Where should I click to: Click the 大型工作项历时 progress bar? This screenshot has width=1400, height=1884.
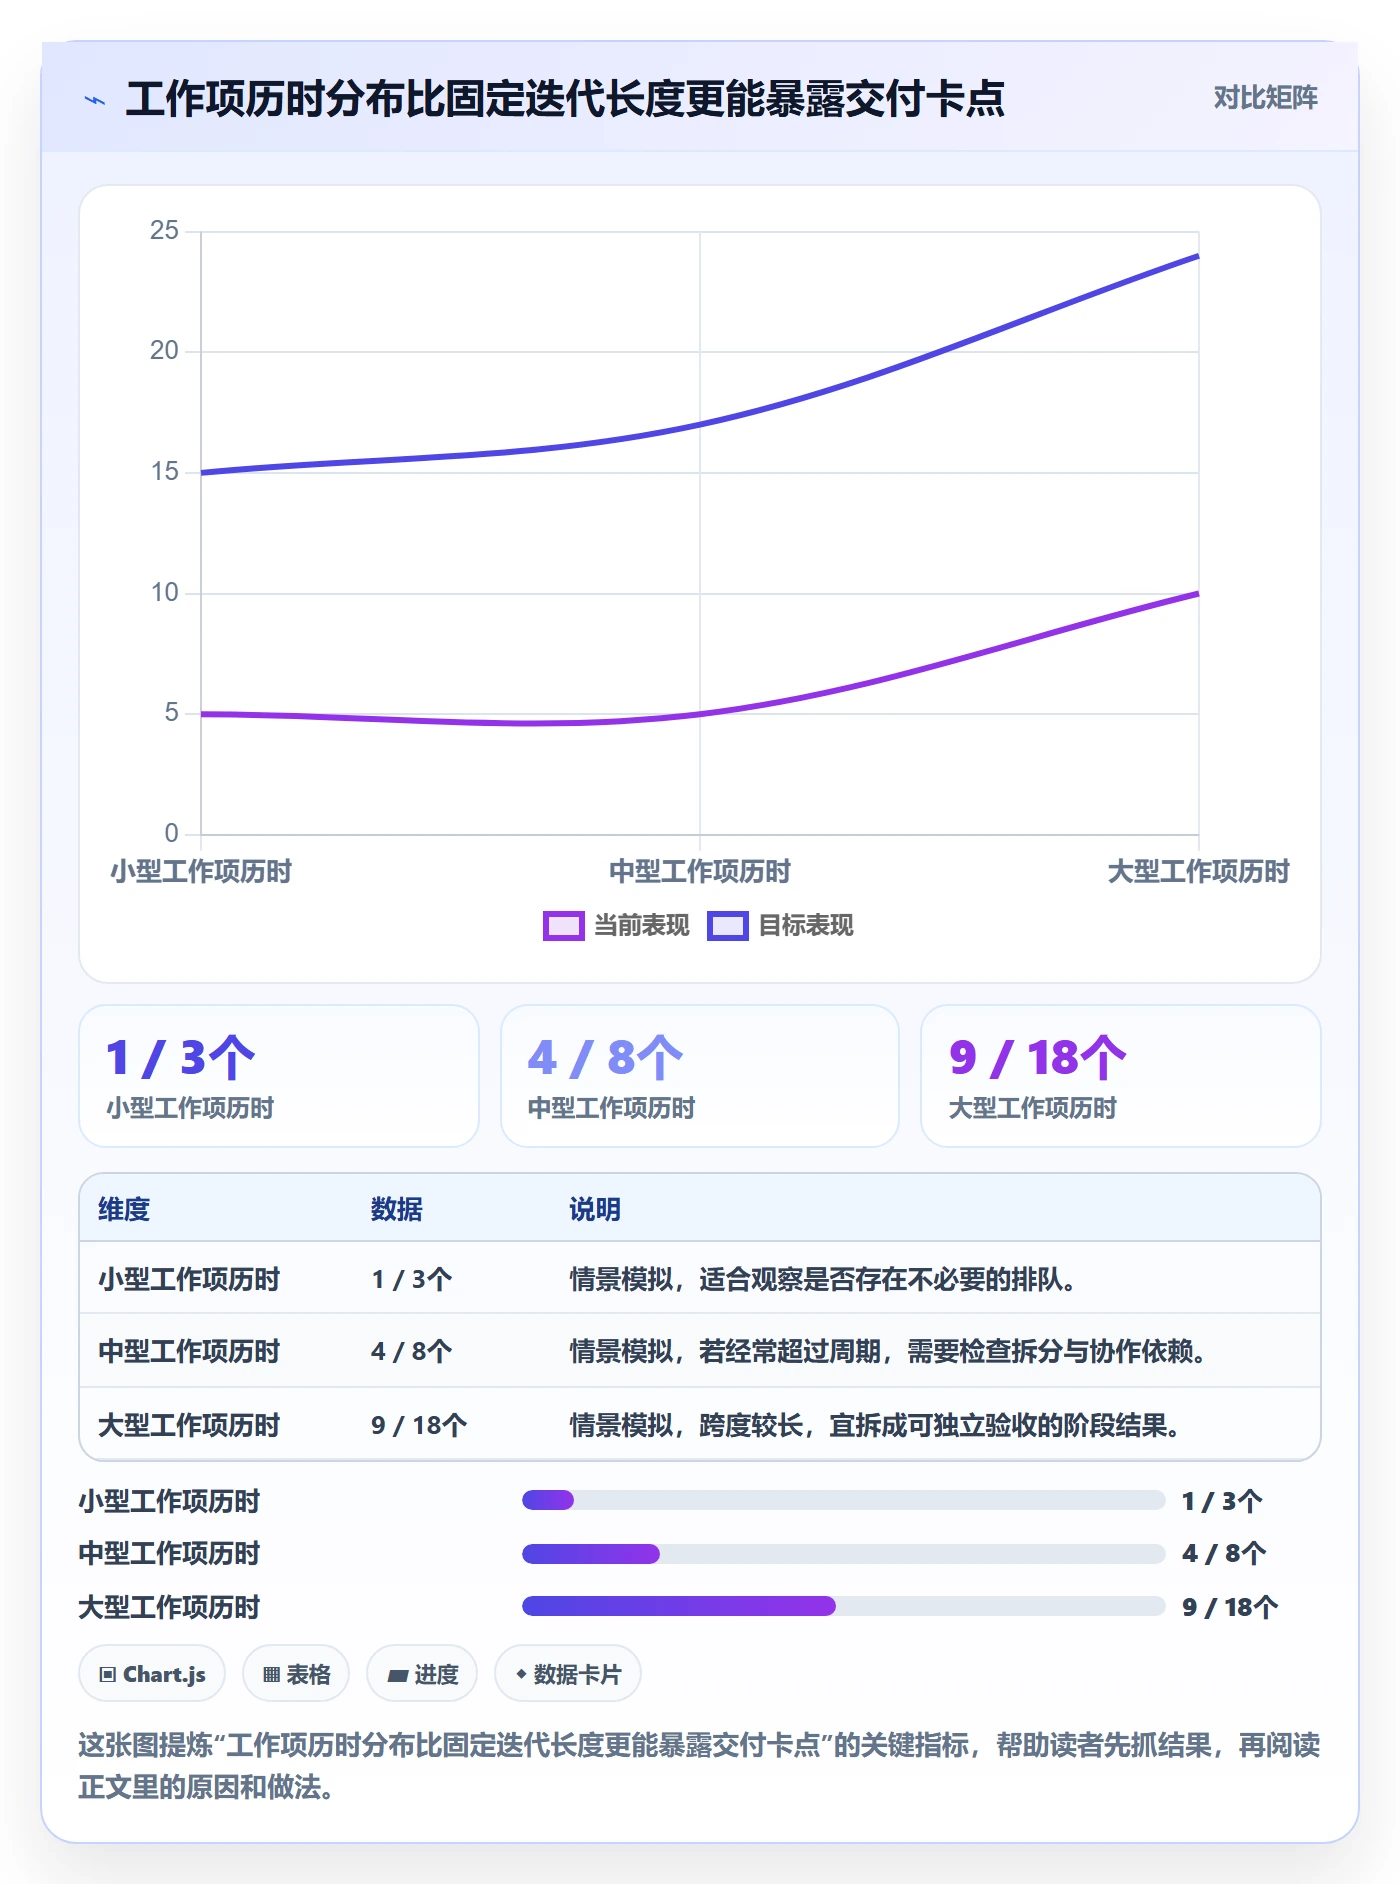[844, 1606]
